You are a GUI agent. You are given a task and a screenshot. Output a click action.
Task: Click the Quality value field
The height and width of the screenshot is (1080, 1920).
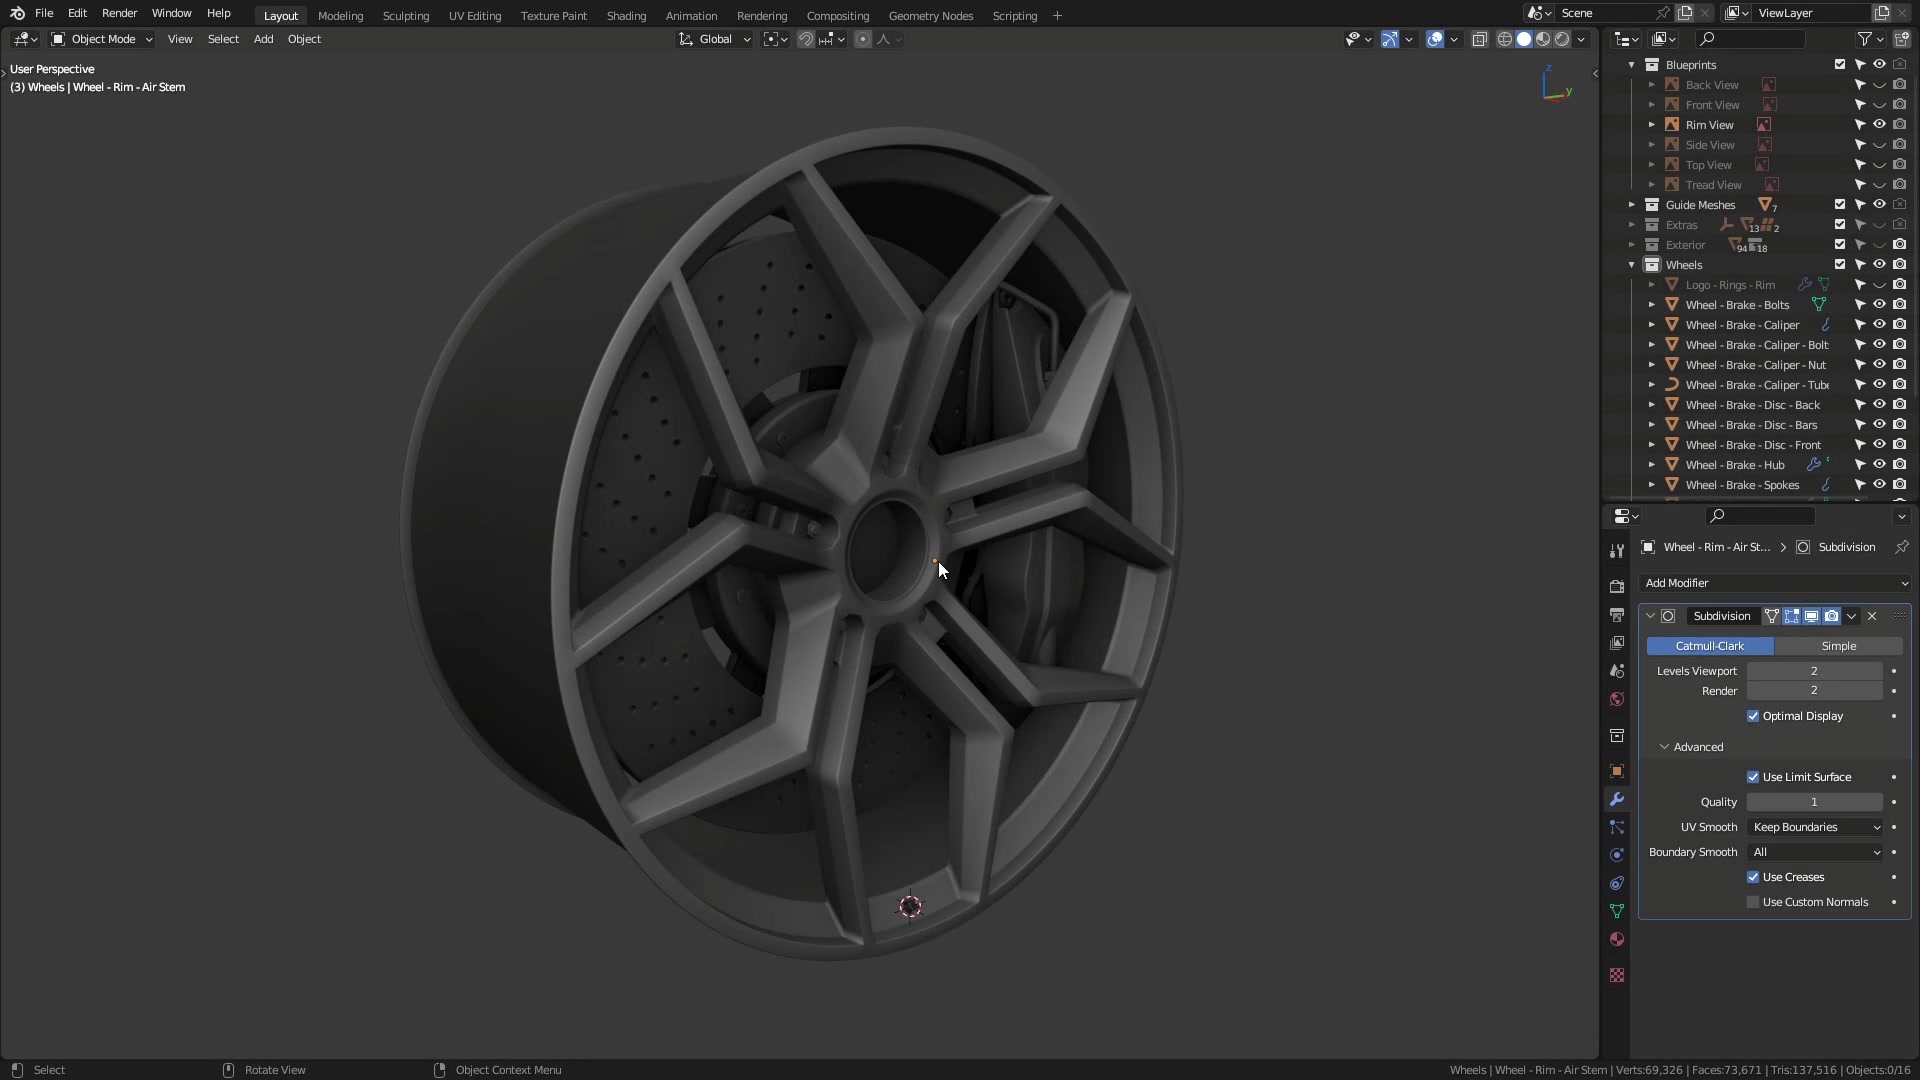tap(1814, 802)
